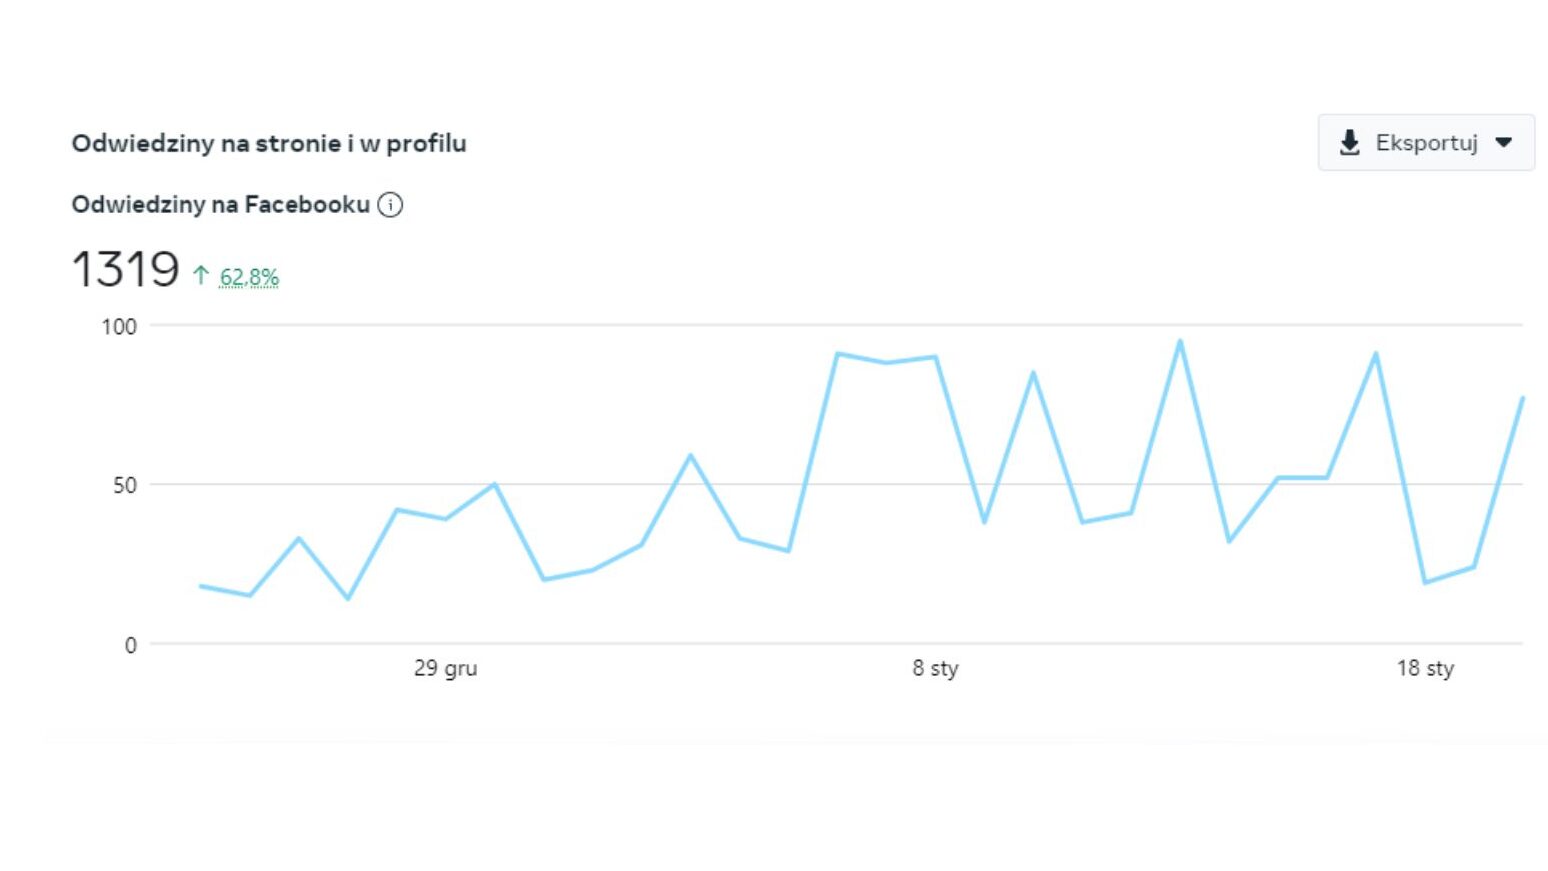Click the green upward trend arrow
Image resolution: width=1548 pixels, height=871 pixels.
(x=201, y=275)
